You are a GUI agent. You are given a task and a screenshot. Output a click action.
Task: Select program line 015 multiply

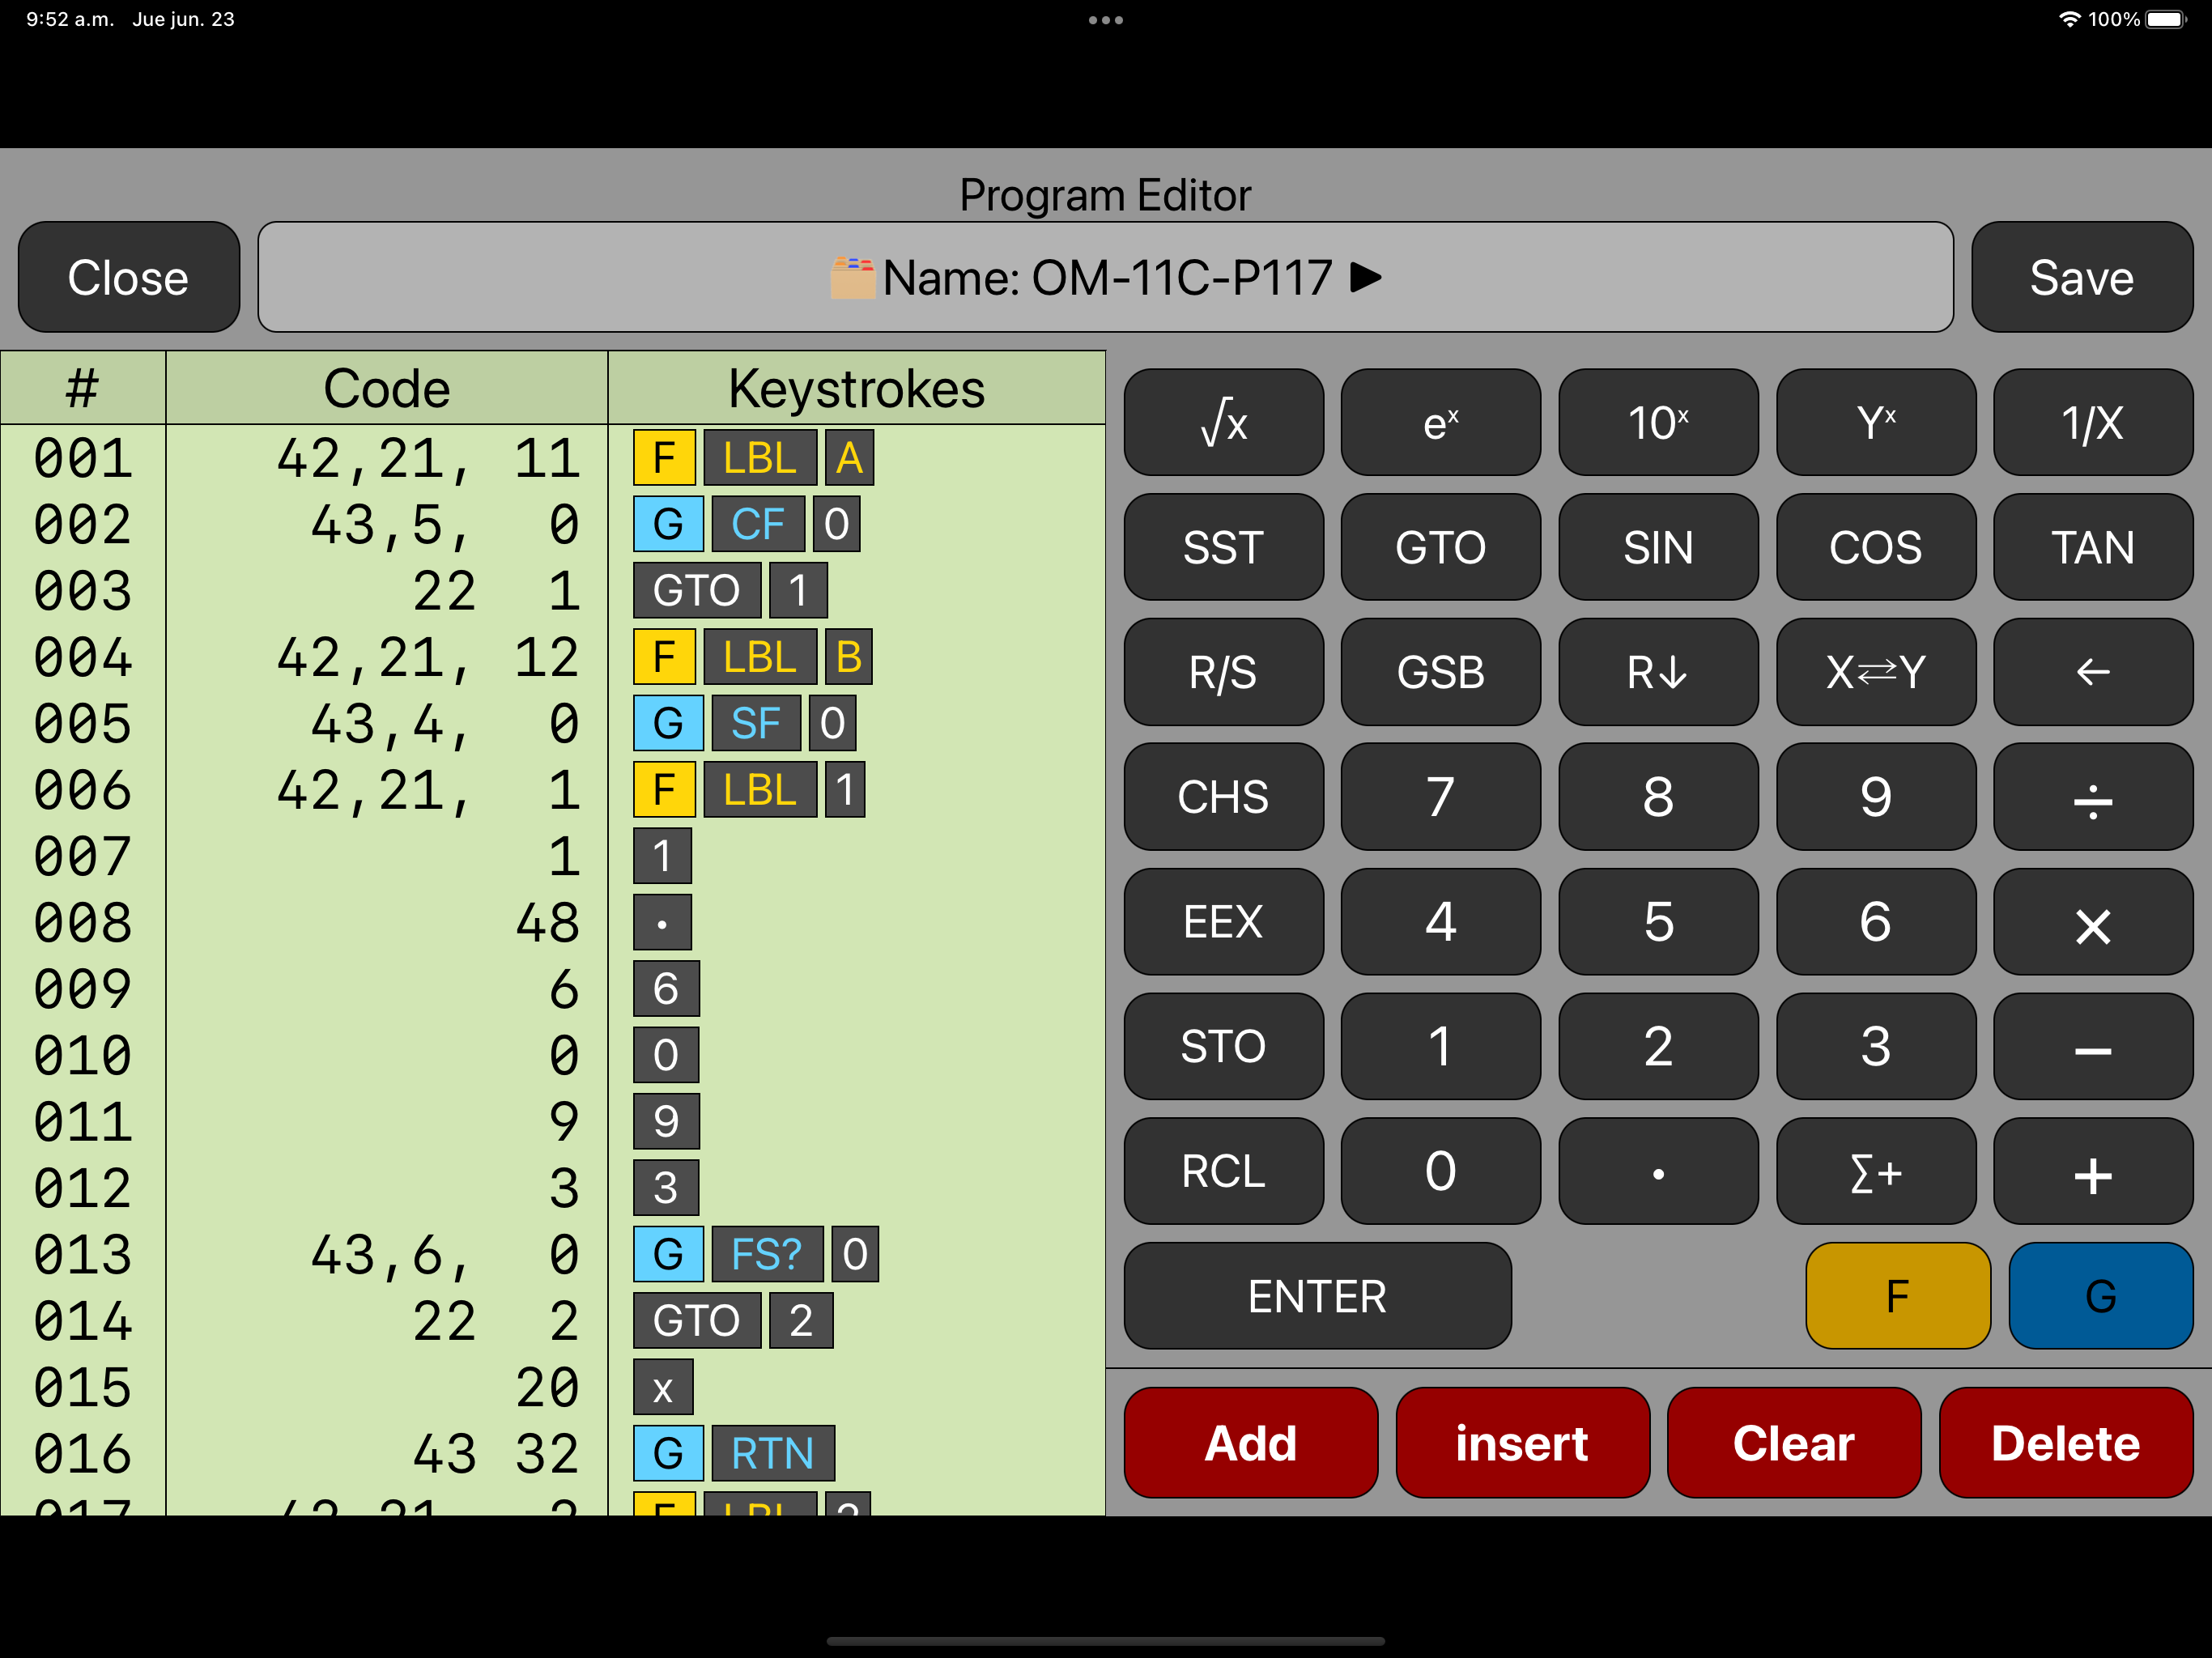pyautogui.click(x=553, y=1387)
